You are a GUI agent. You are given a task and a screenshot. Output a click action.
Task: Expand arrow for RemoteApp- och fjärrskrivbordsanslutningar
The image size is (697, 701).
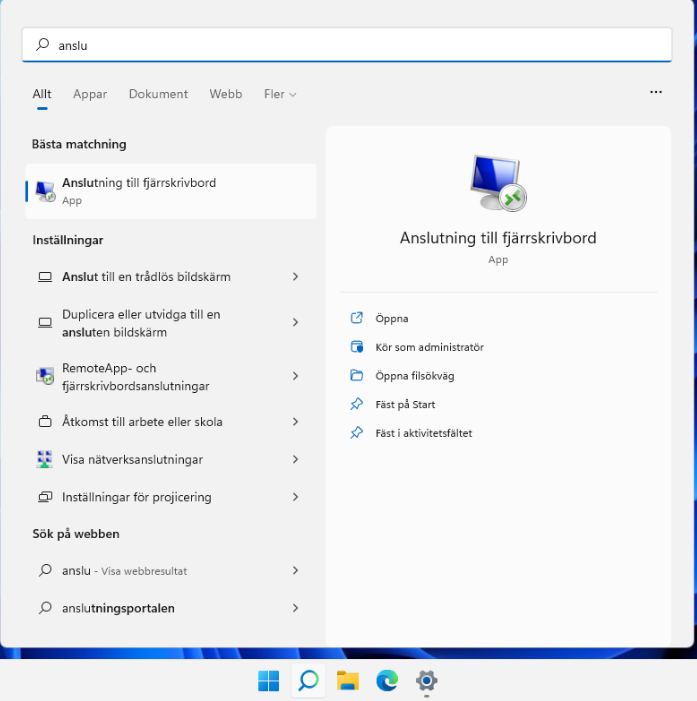point(295,376)
